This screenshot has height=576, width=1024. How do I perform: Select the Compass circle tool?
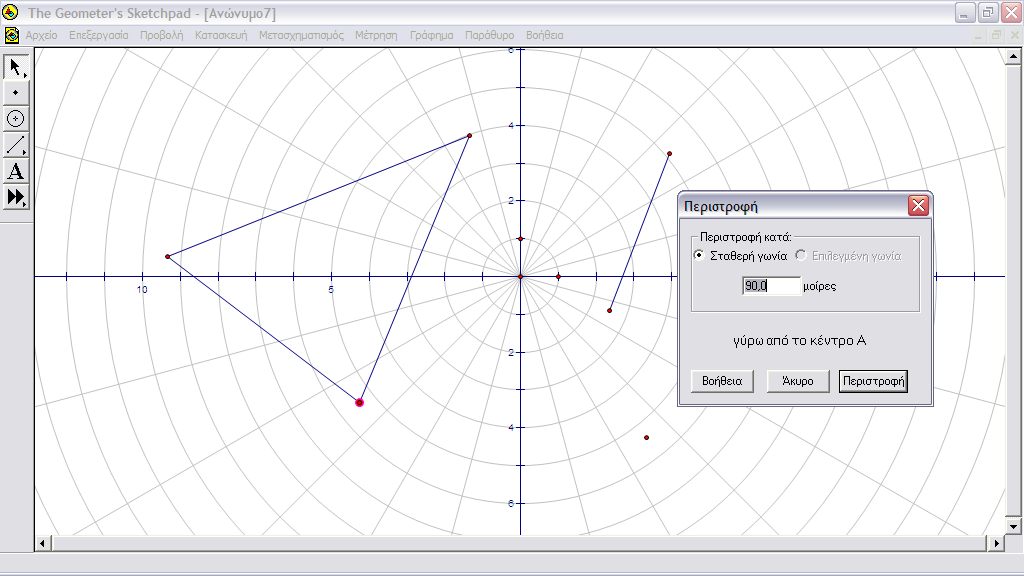click(x=16, y=119)
